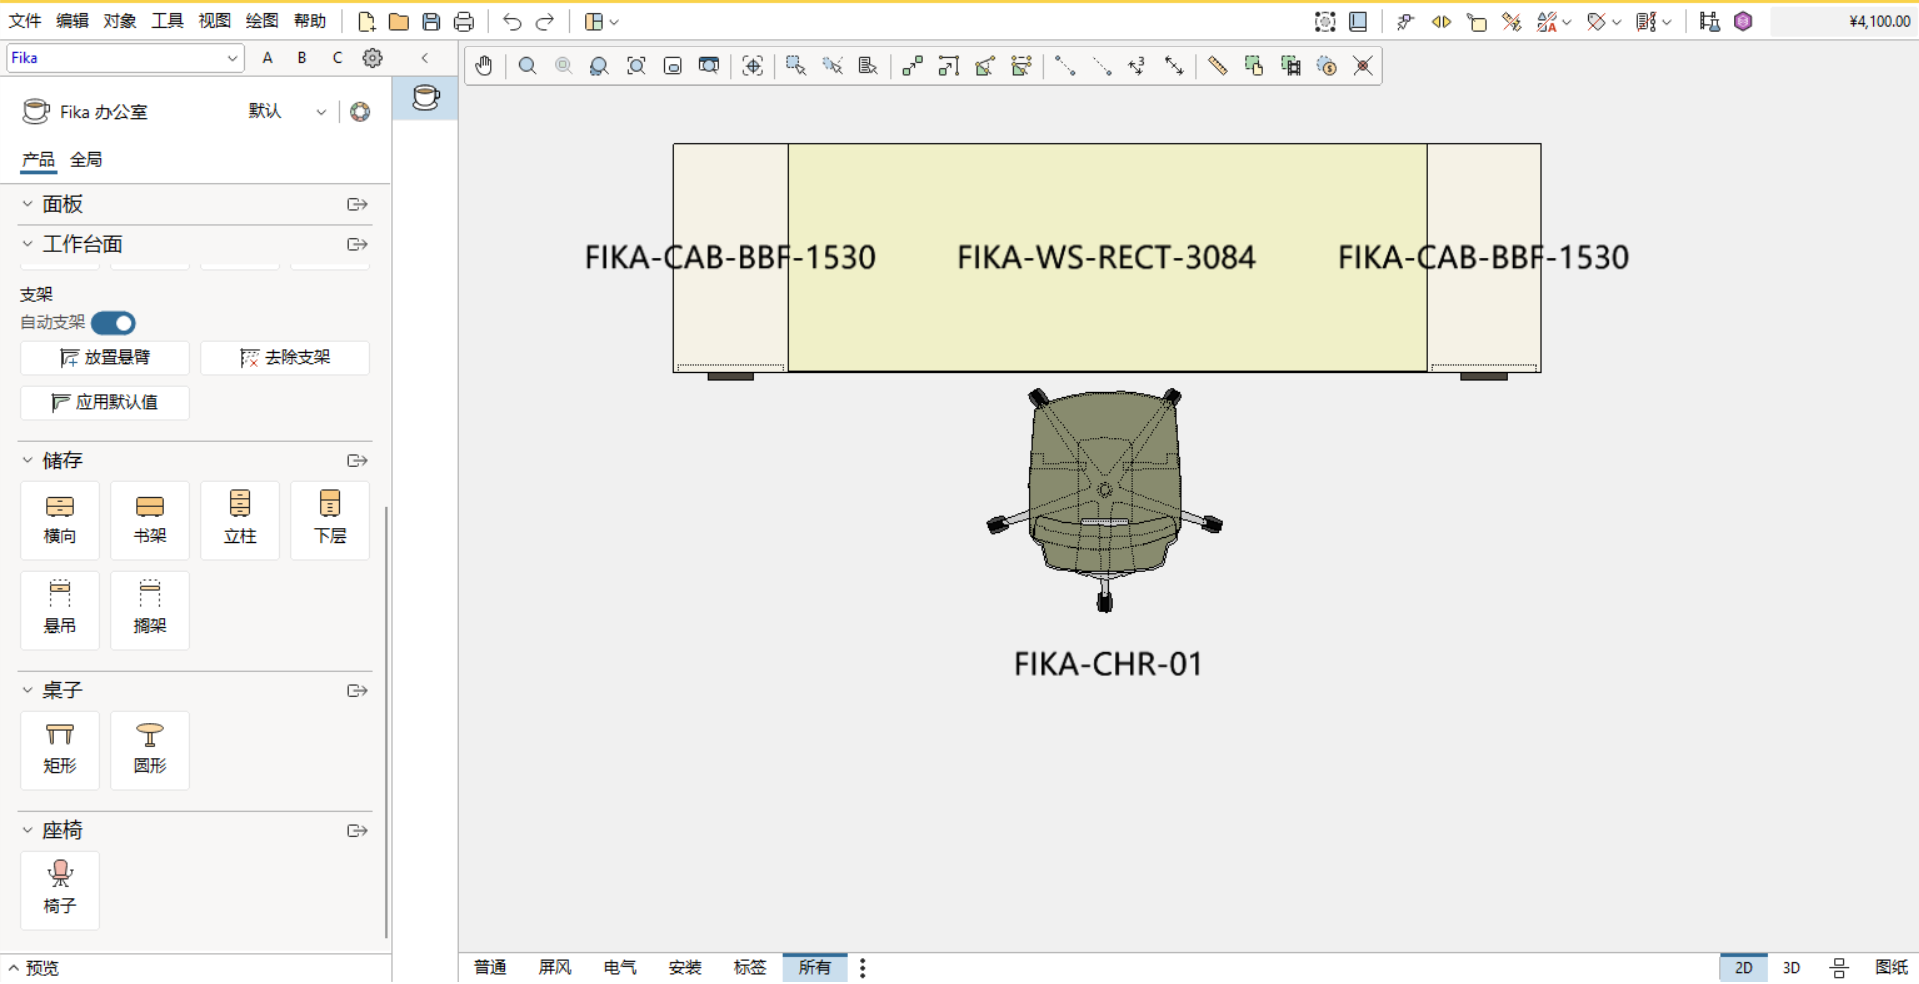
Task: Click the Fika coffee cup sidebar icon
Action: (426, 98)
